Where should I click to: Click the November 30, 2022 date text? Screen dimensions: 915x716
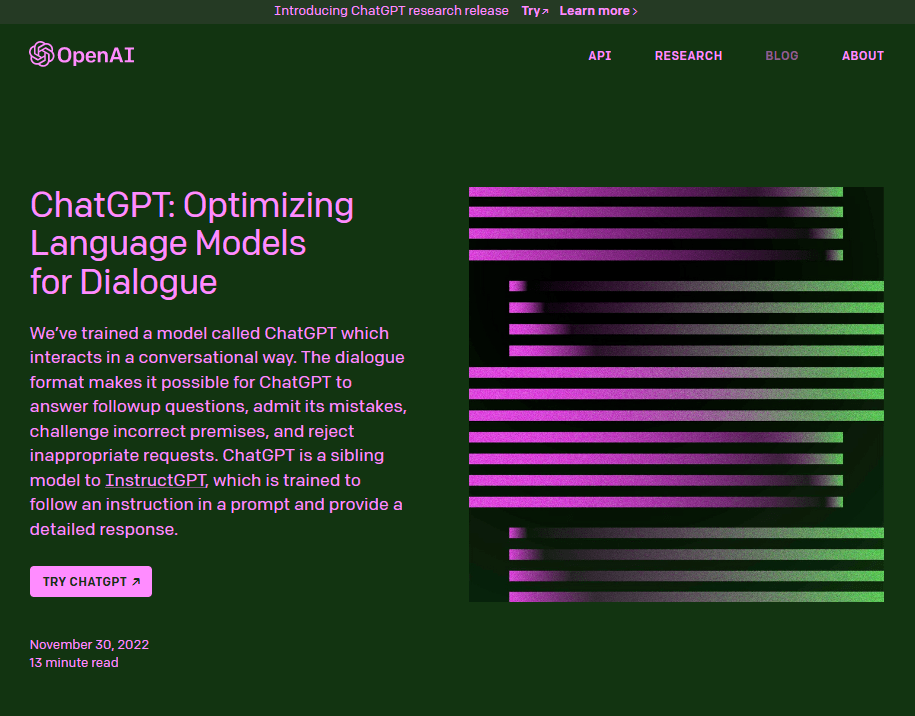coord(89,644)
